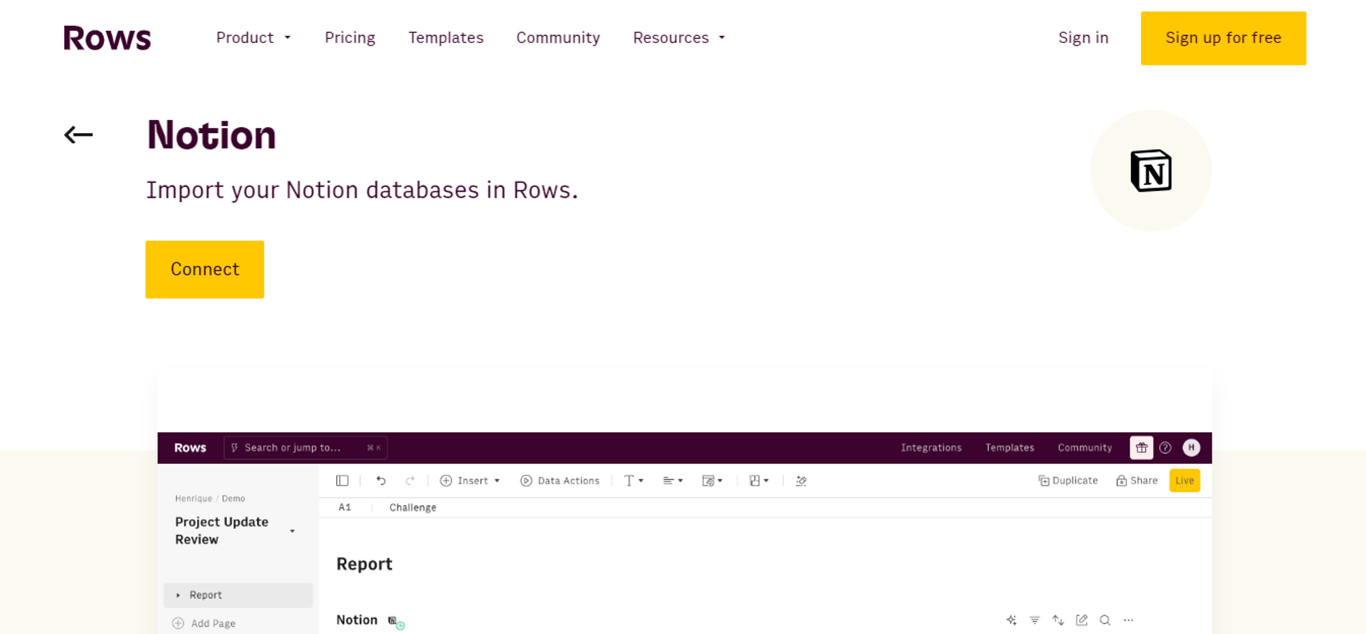This screenshot has height=634, width=1366.
Task: Click the Duplicate button
Action: coord(1068,481)
